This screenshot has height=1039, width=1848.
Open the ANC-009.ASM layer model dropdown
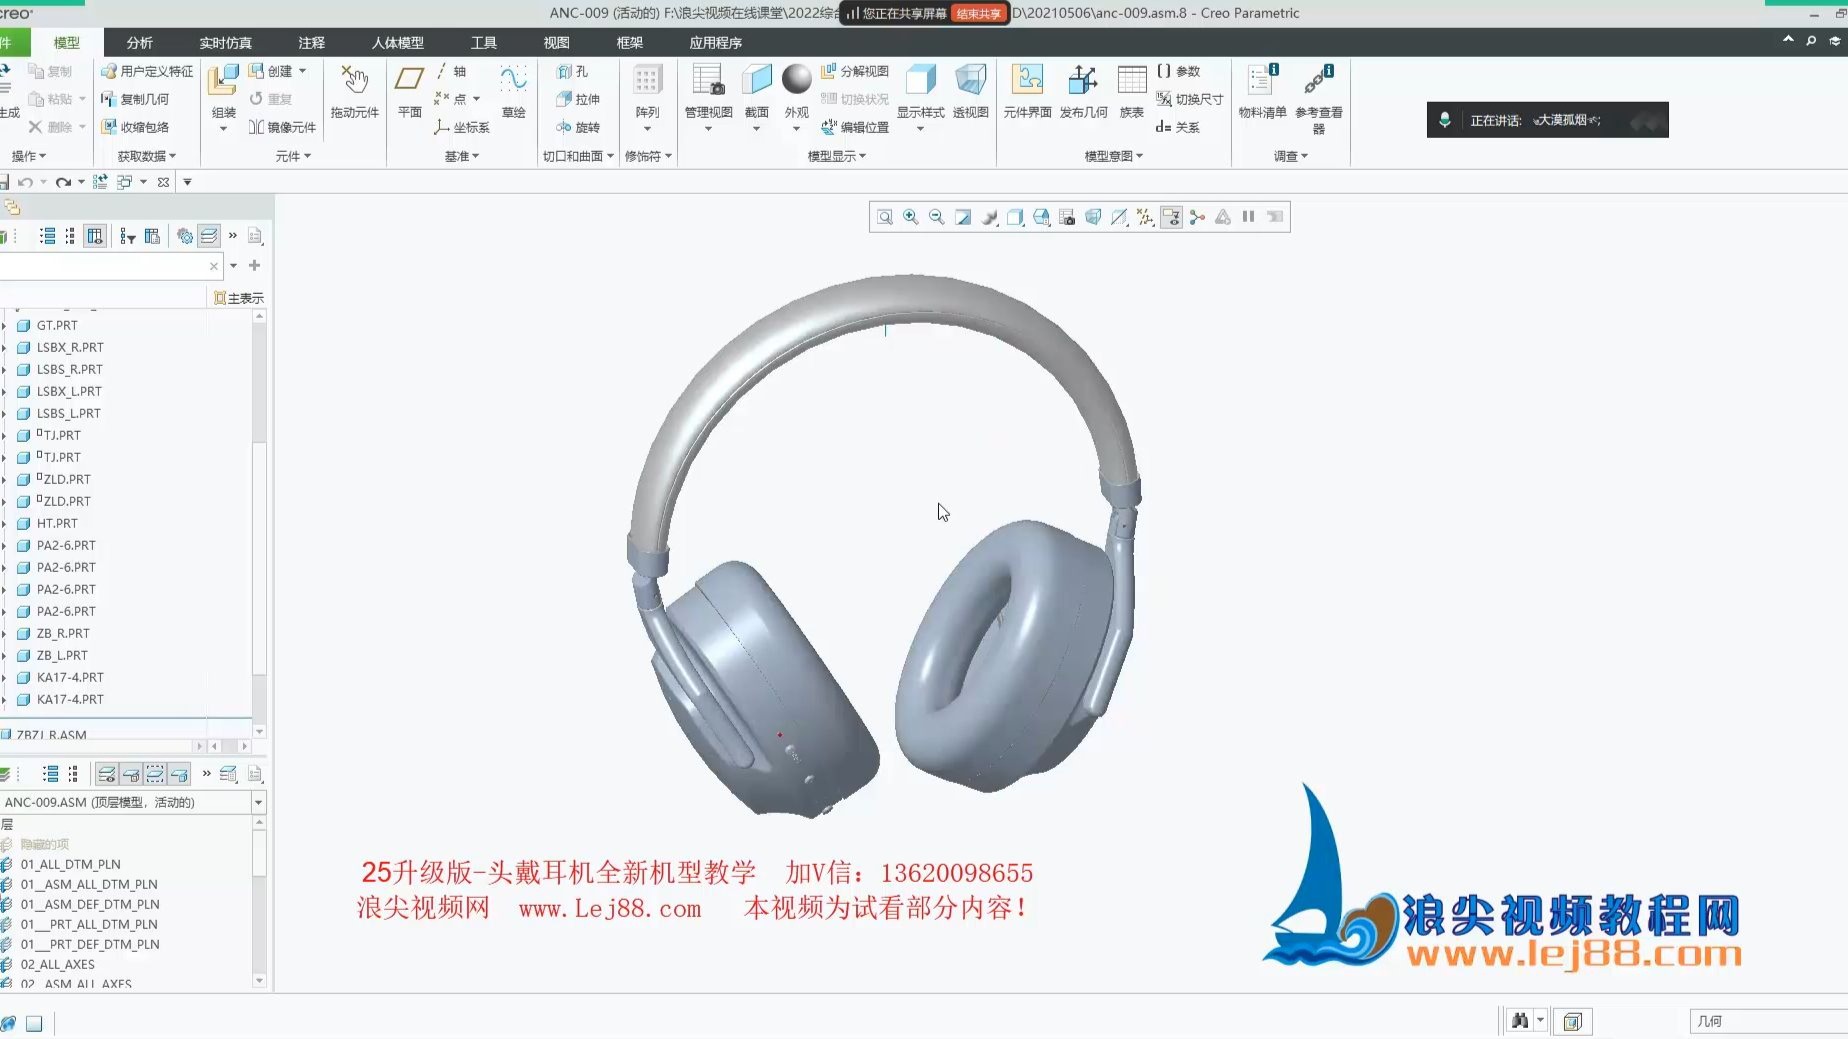point(258,802)
